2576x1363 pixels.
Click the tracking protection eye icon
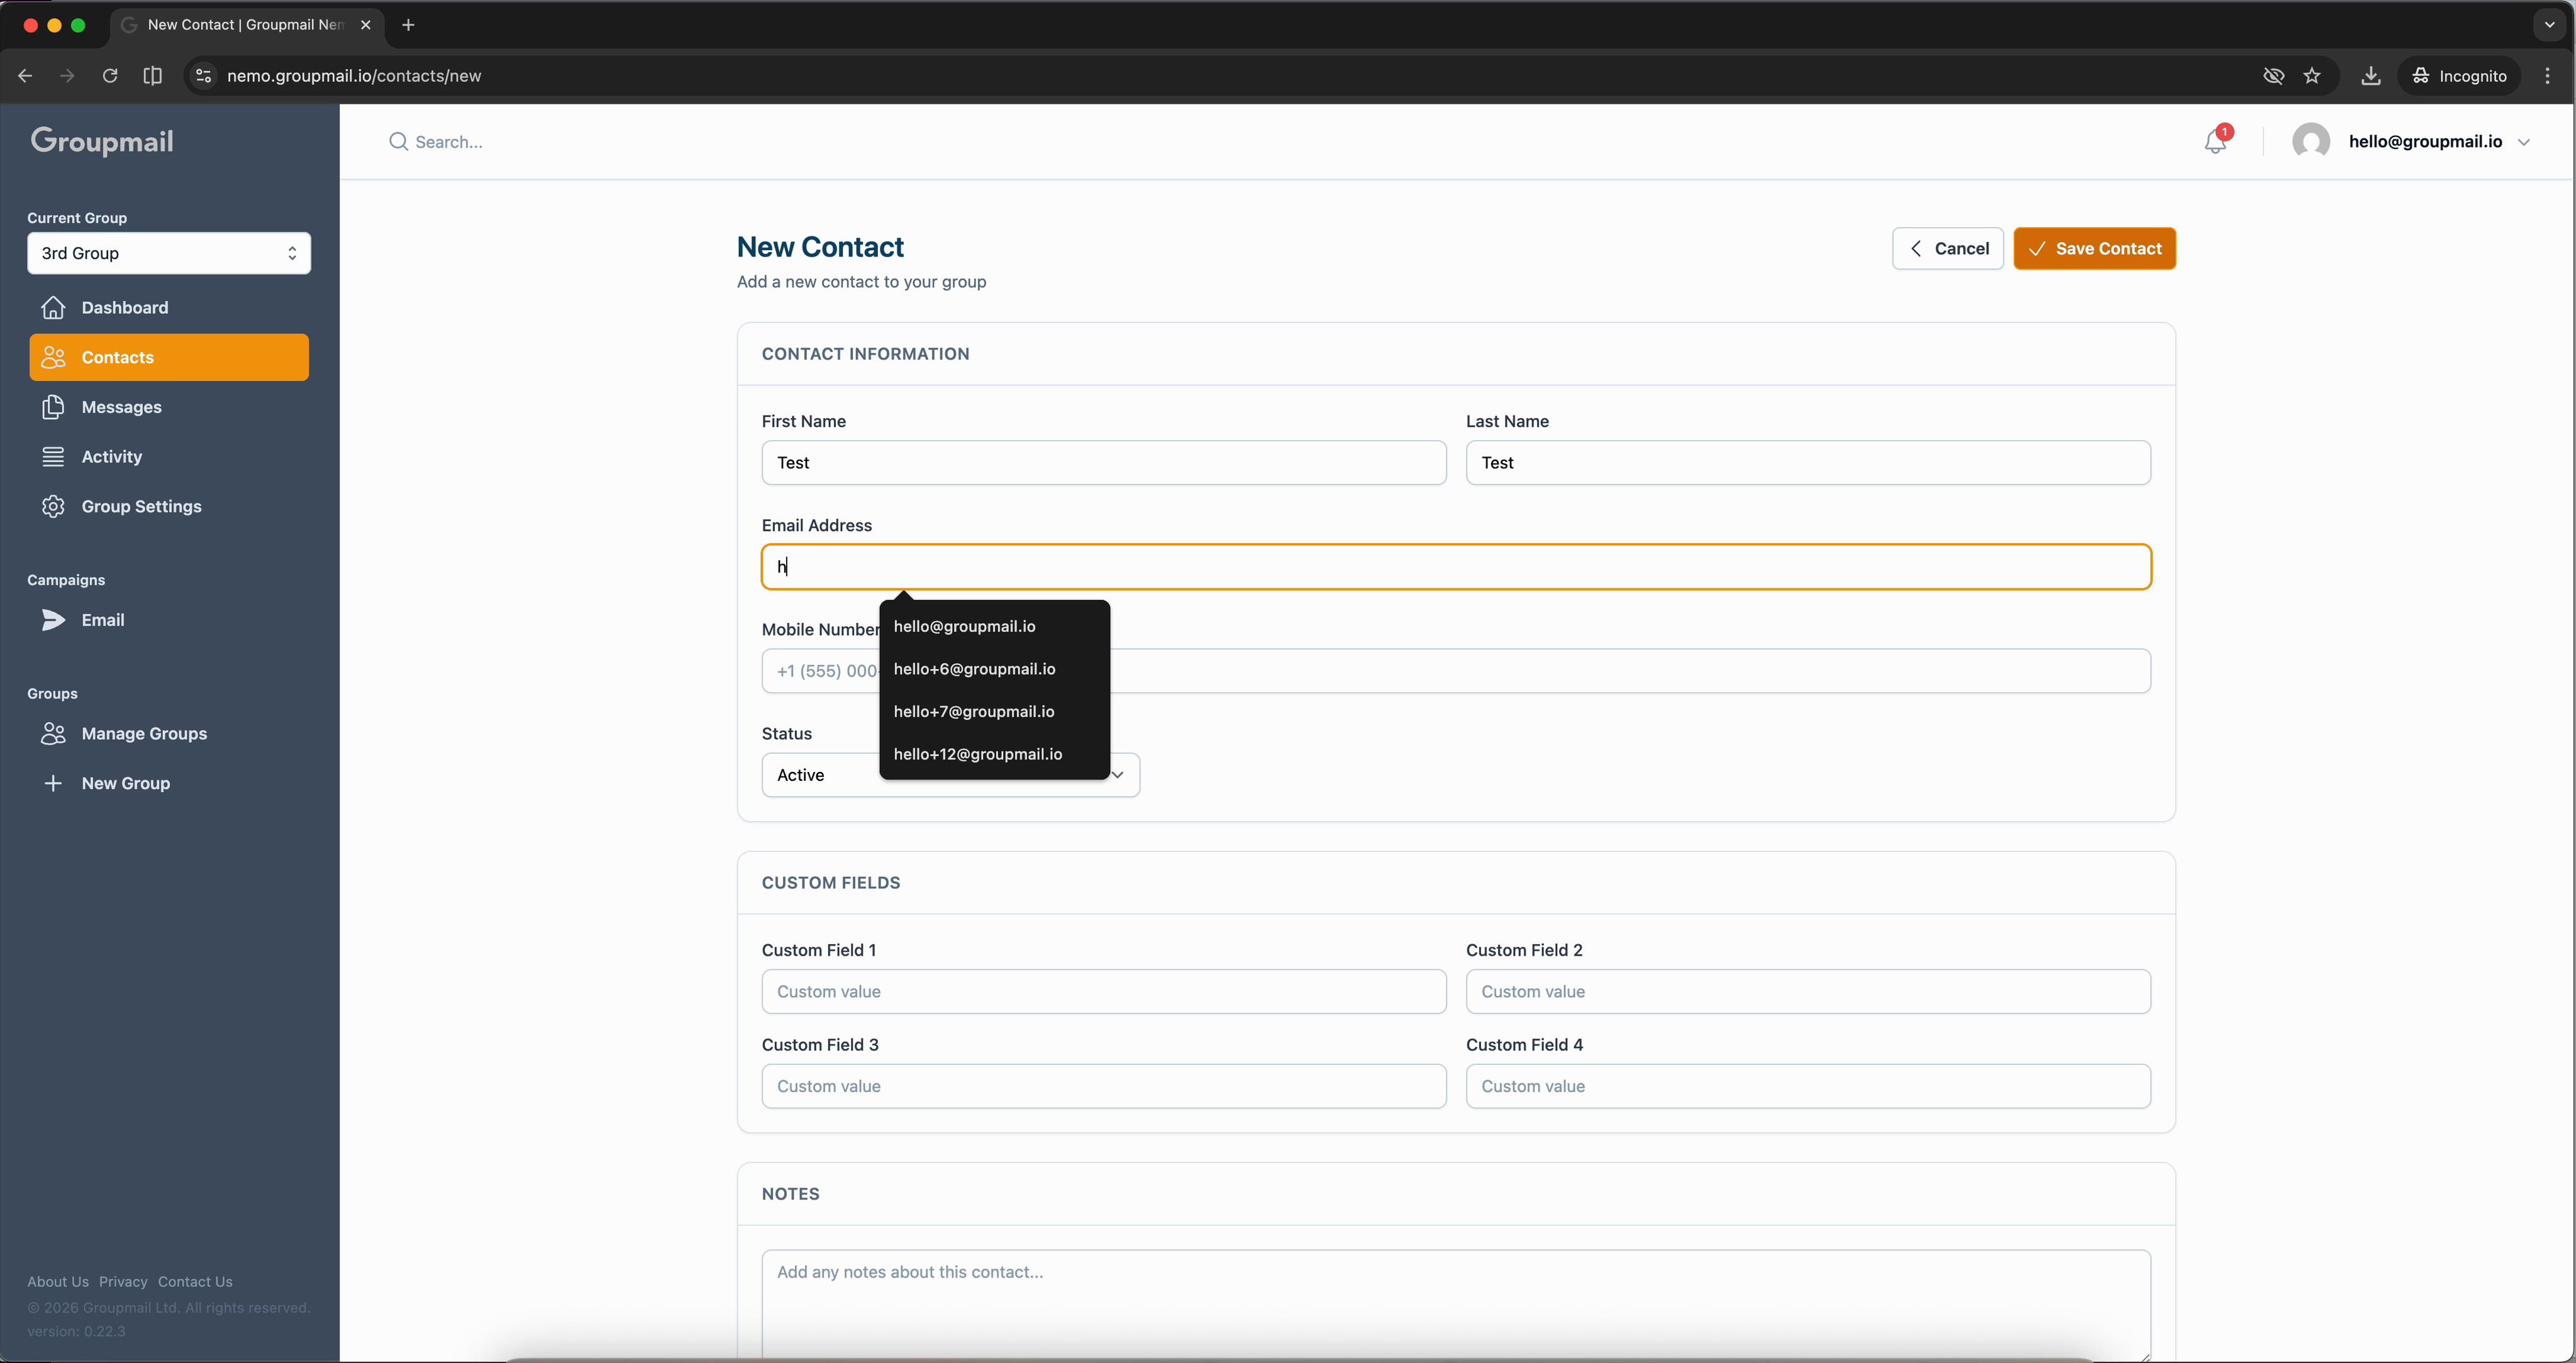[x=2273, y=76]
